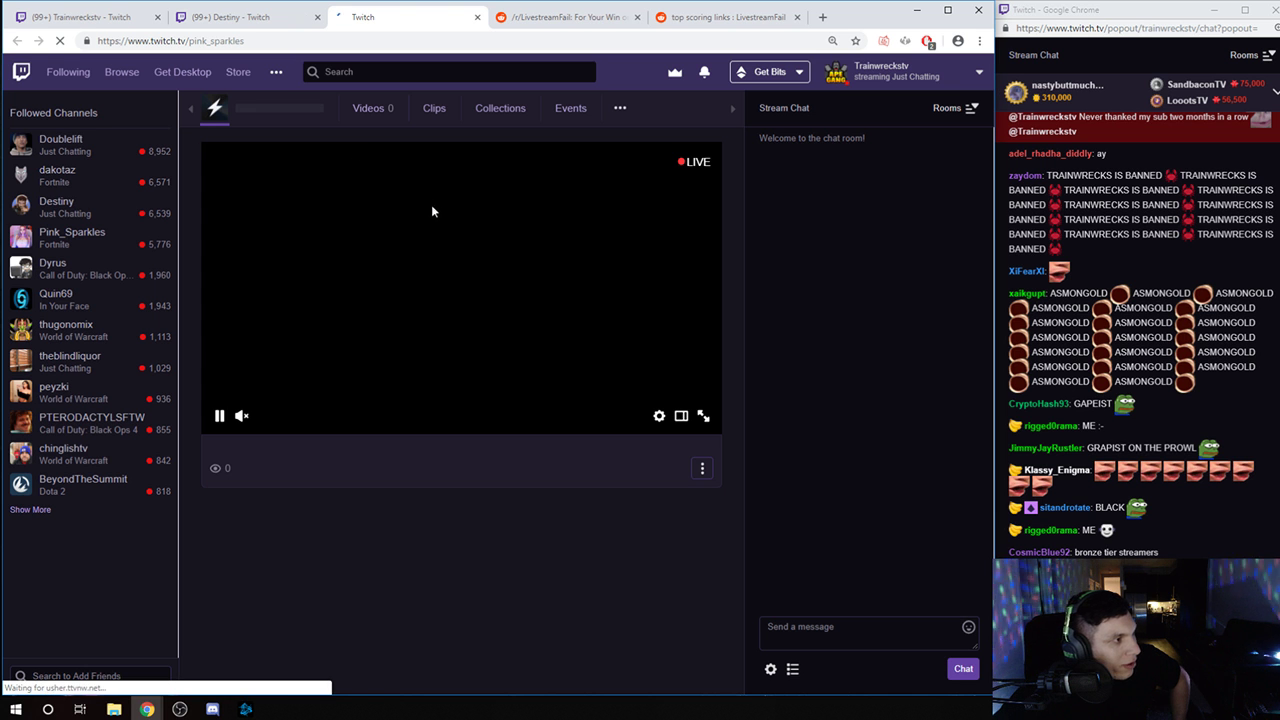Expand the bits leaderboard chevron in popout chat
This screenshot has height=720, width=1280.
tap(1276, 91)
